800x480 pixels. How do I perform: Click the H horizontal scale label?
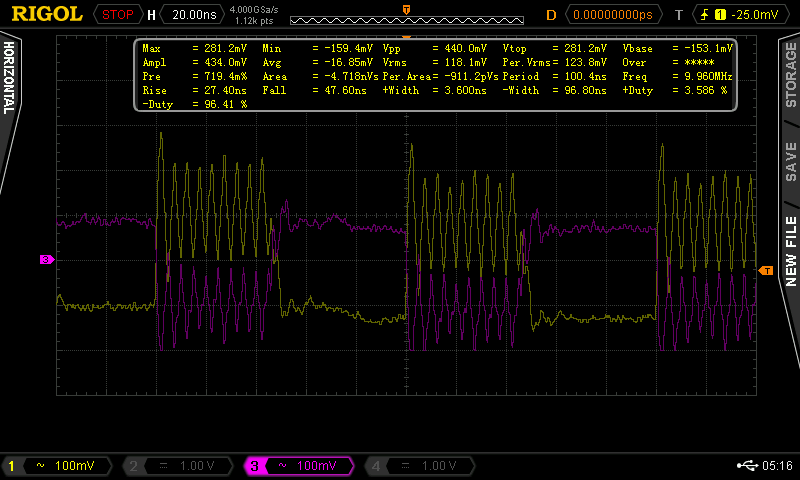[151, 15]
